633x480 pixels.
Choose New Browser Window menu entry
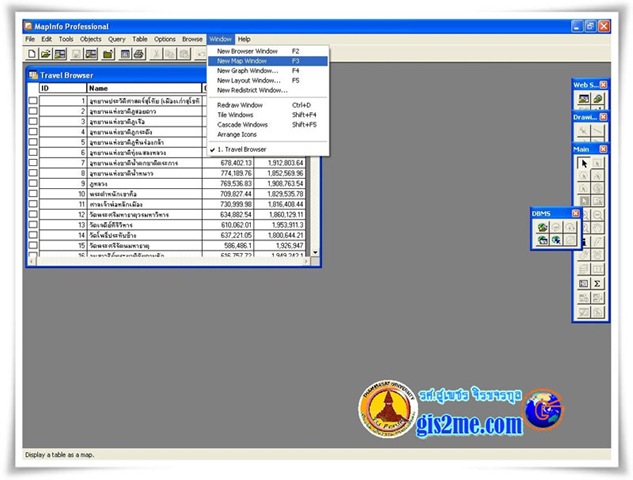point(268,51)
